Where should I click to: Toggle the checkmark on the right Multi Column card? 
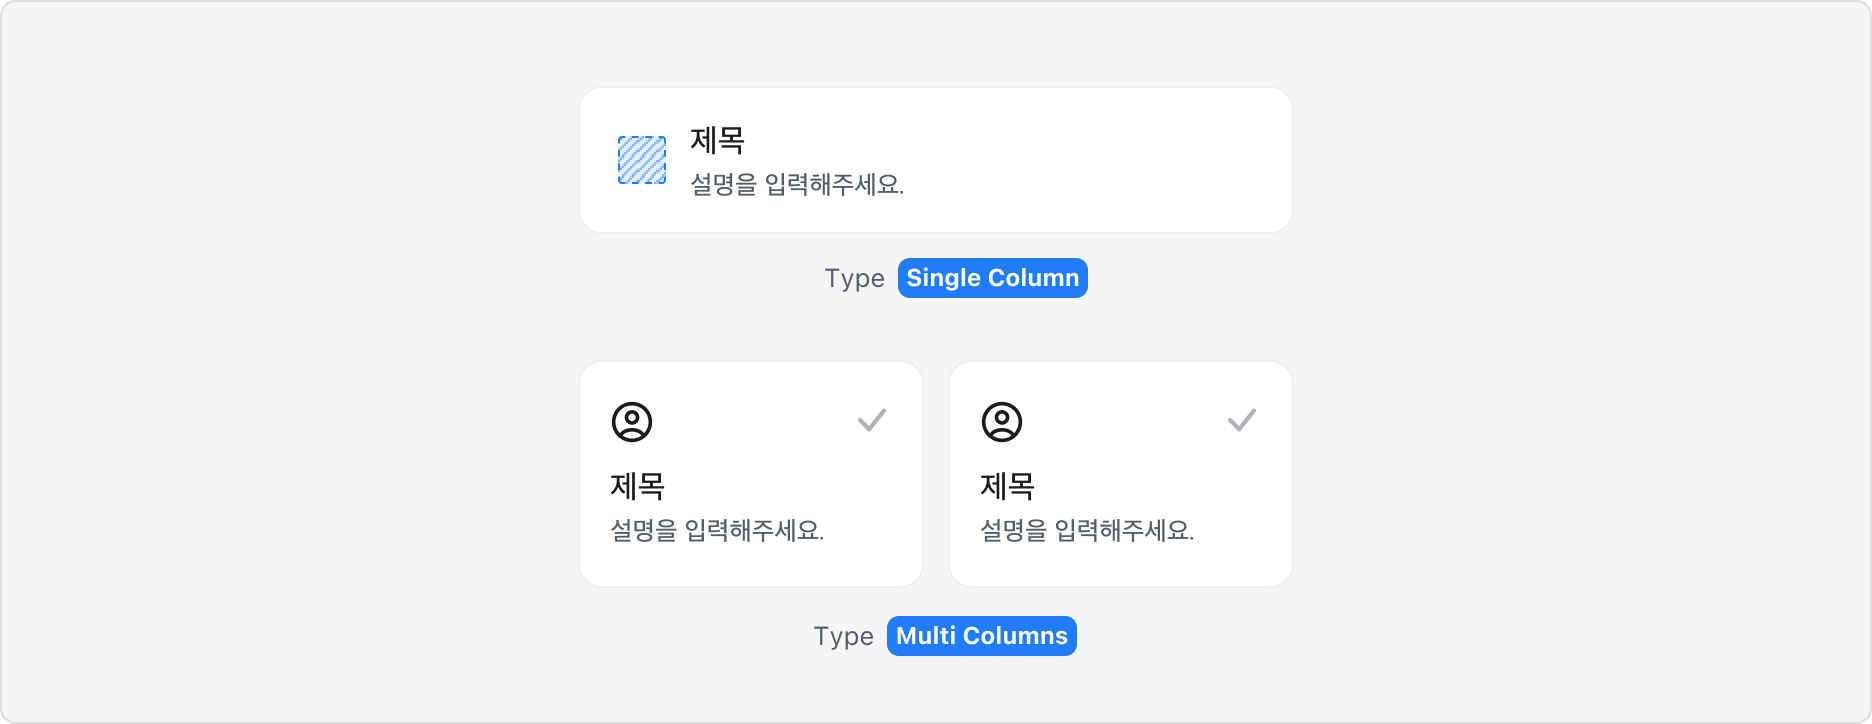point(1242,422)
